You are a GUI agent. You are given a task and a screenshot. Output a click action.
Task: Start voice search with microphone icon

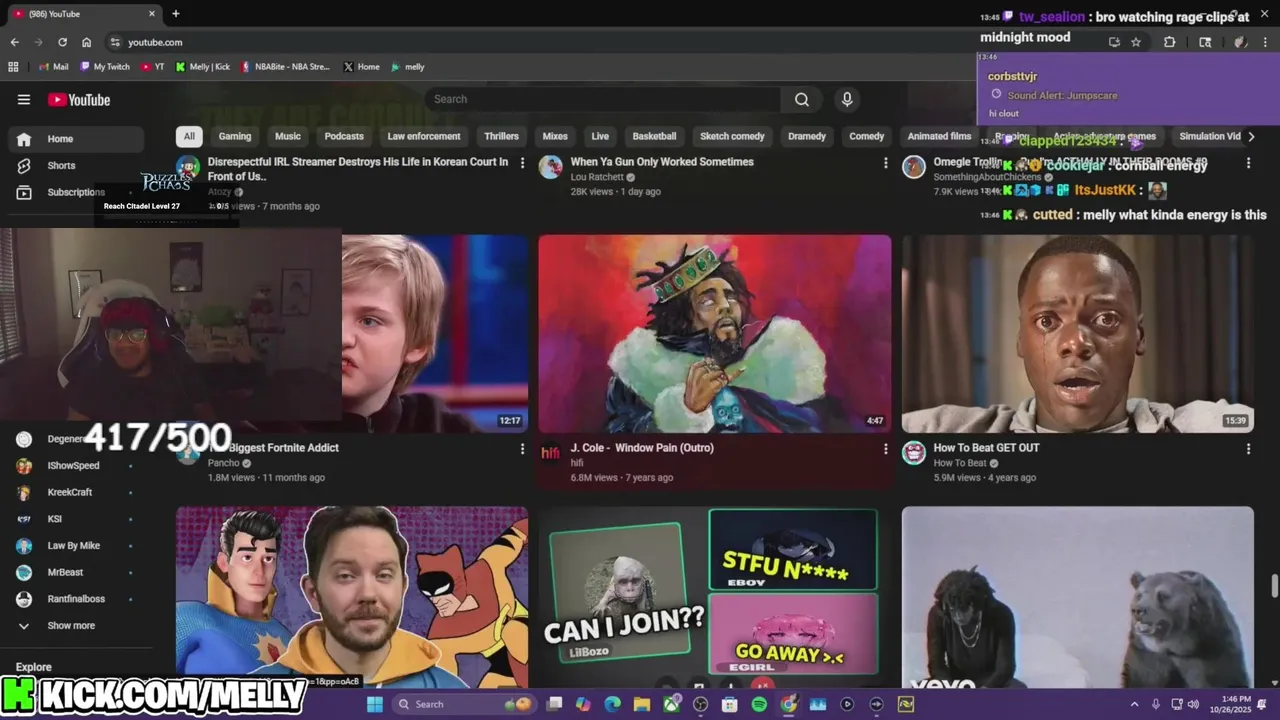tap(847, 99)
